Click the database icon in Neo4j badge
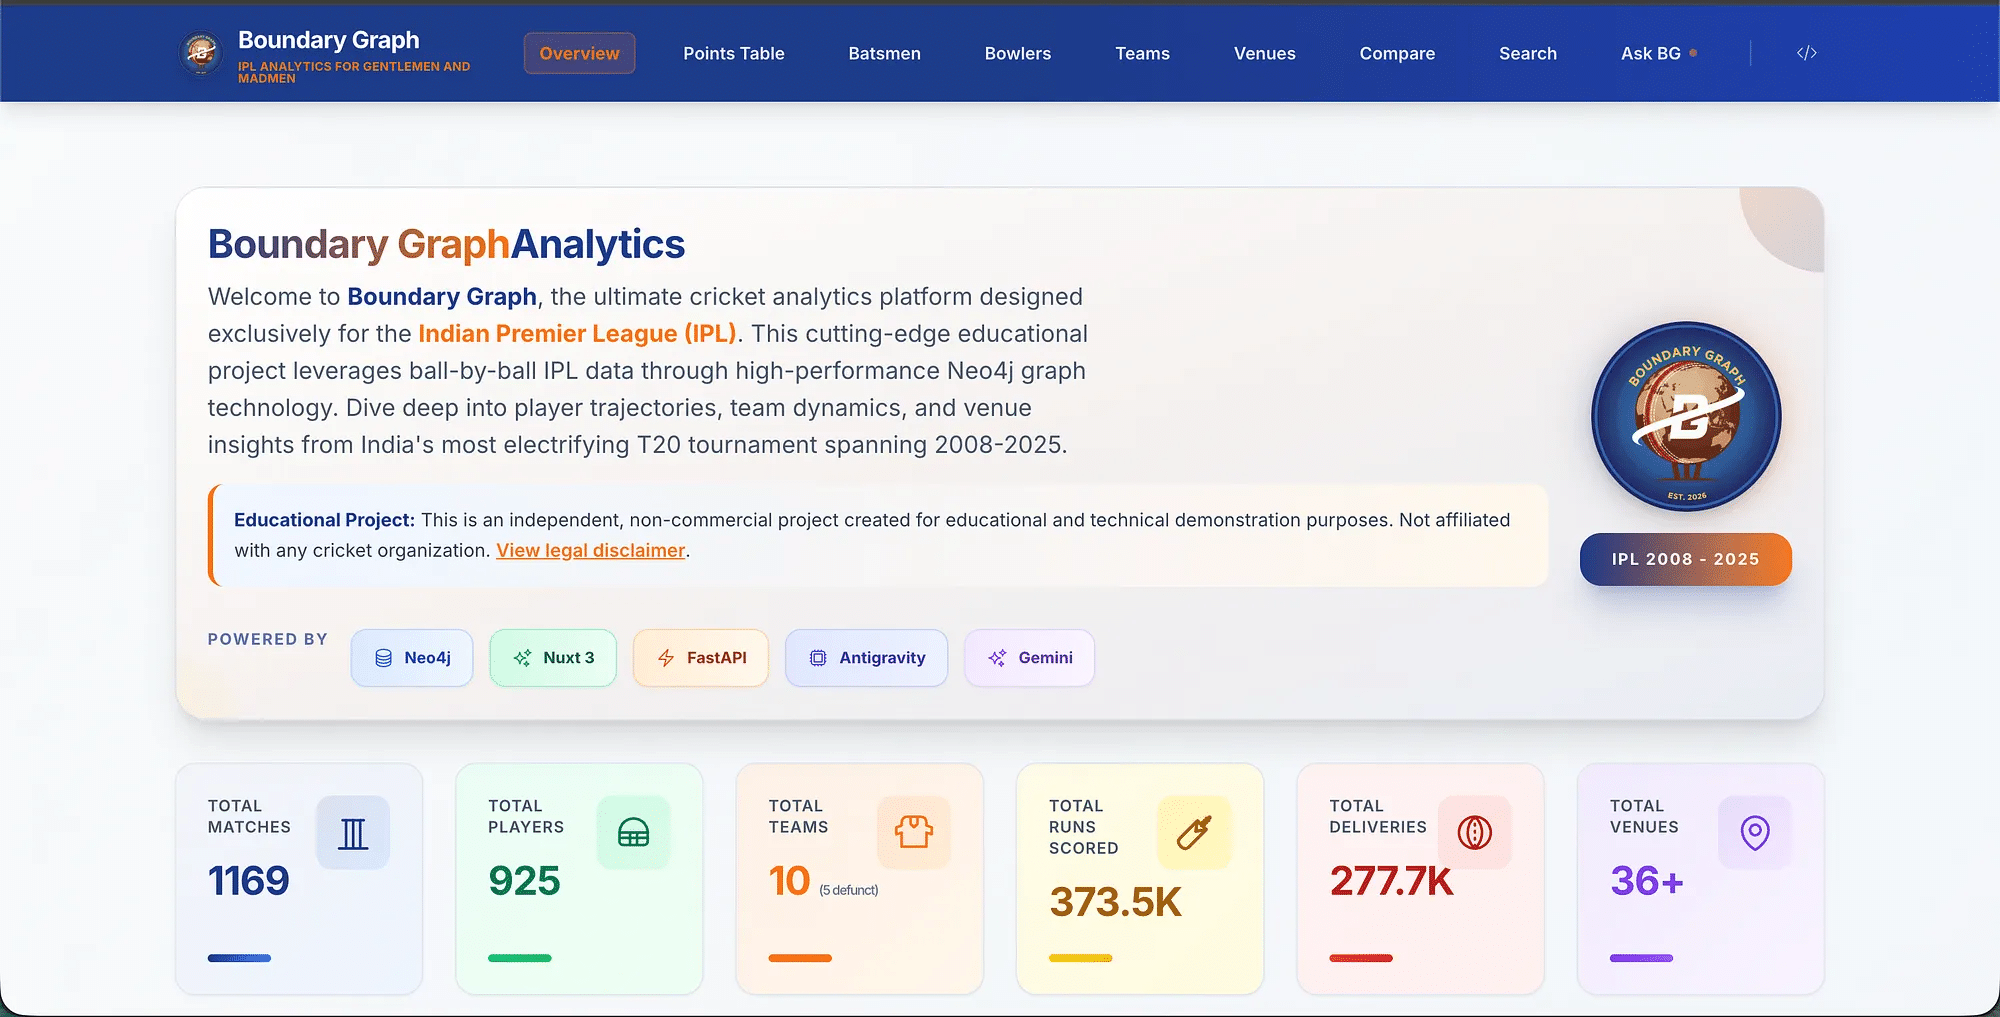 click(383, 658)
